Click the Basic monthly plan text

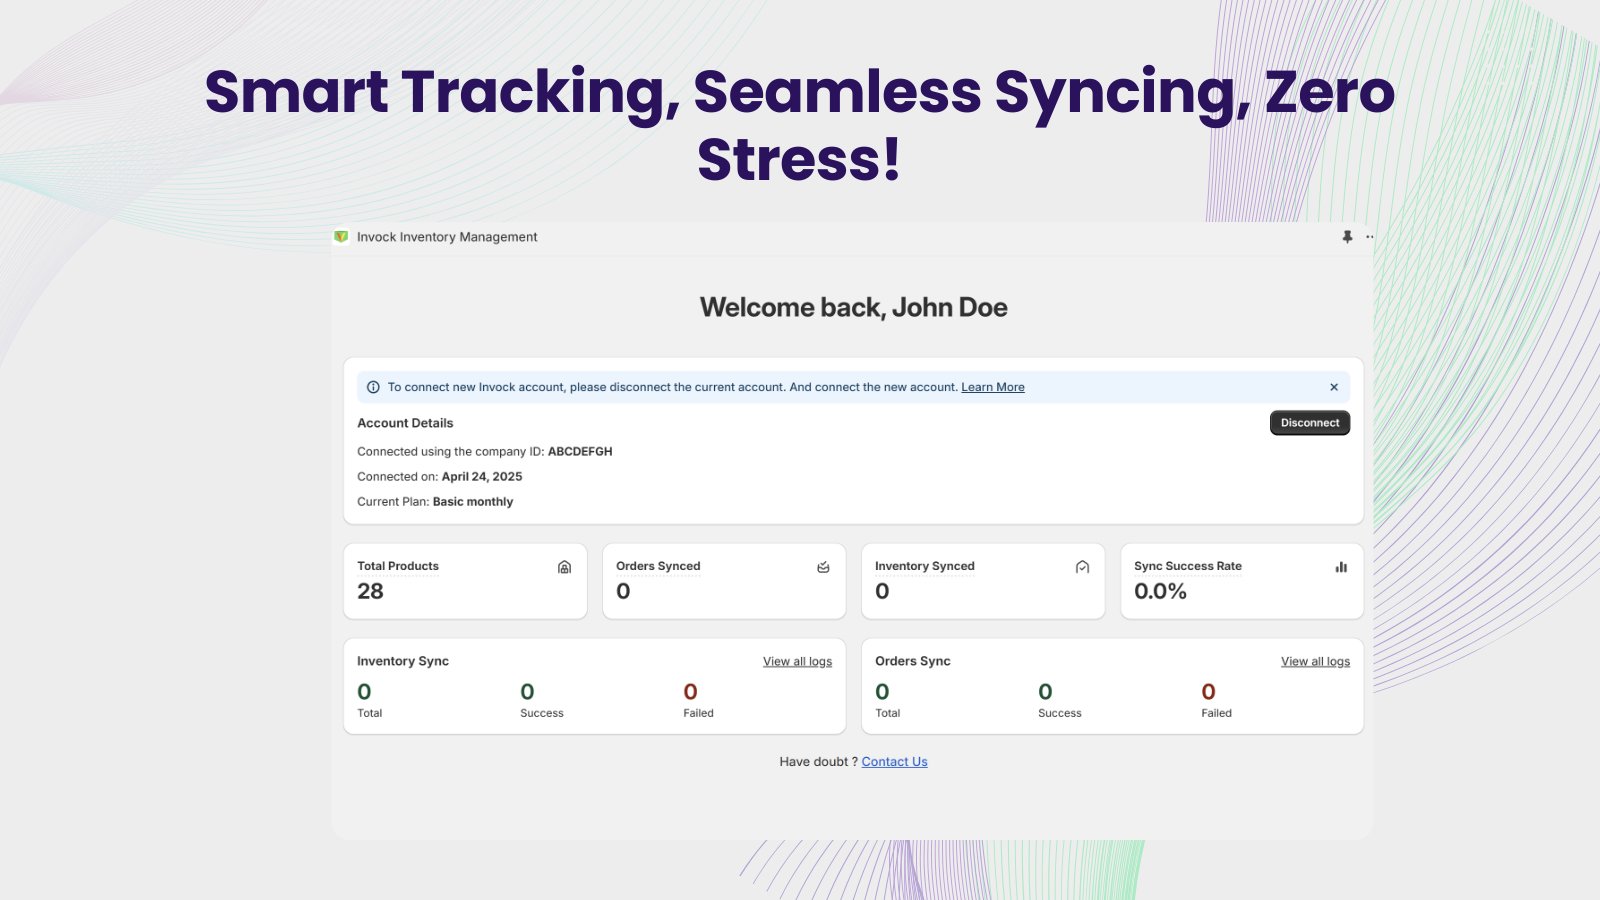[x=473, y=502]
